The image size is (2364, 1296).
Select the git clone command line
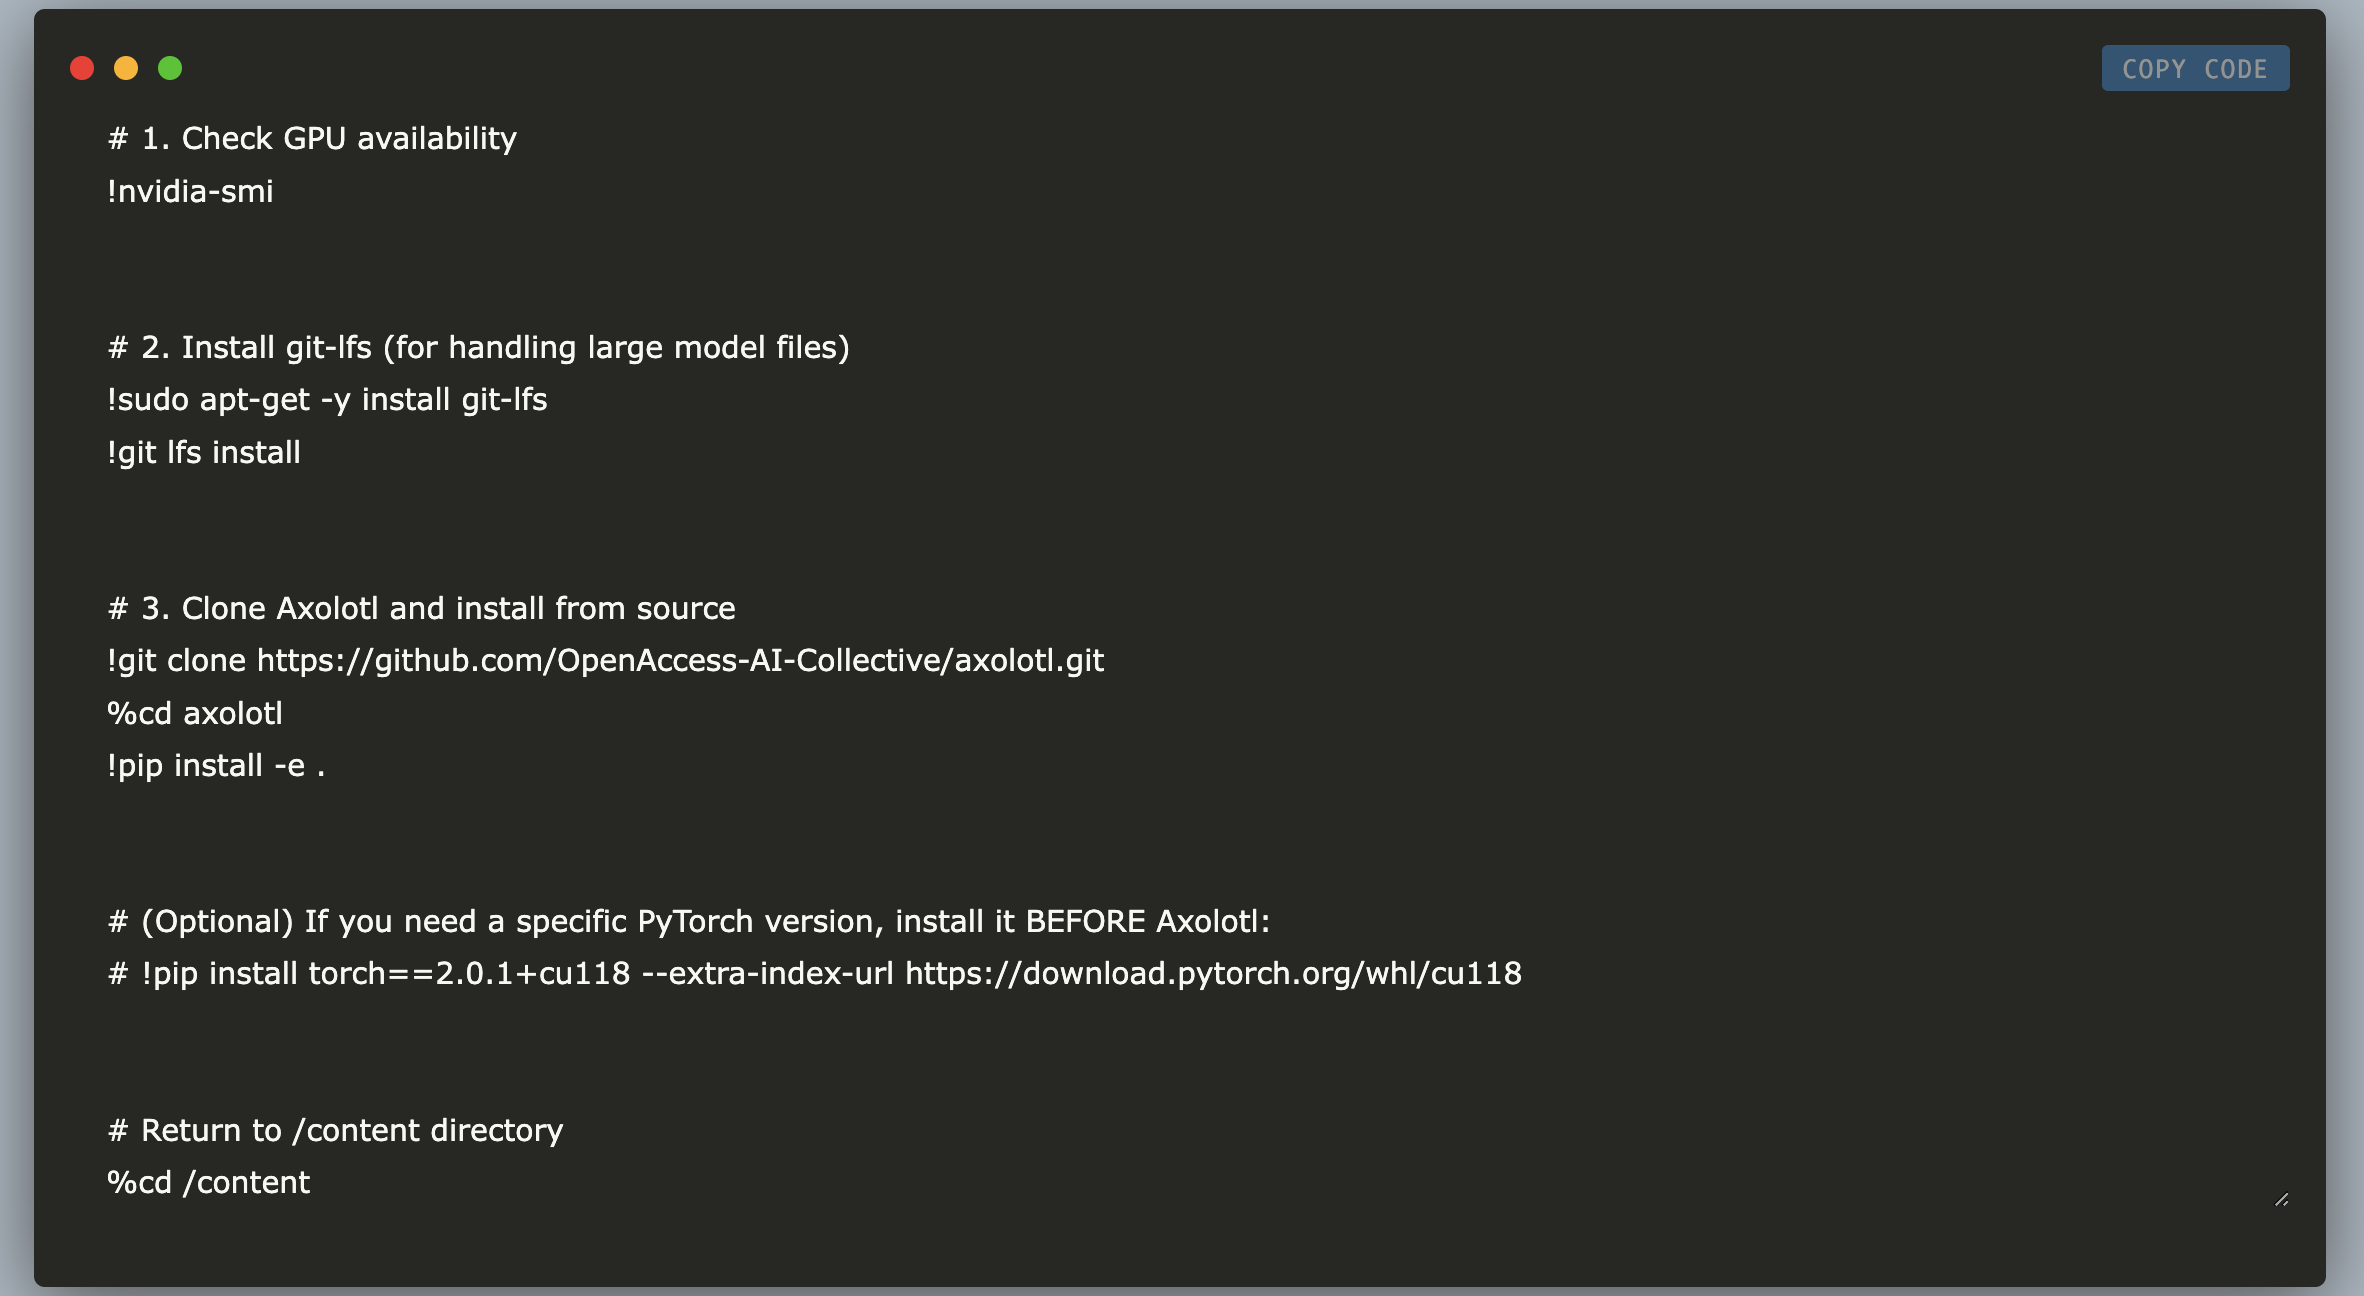coord(605,660)
